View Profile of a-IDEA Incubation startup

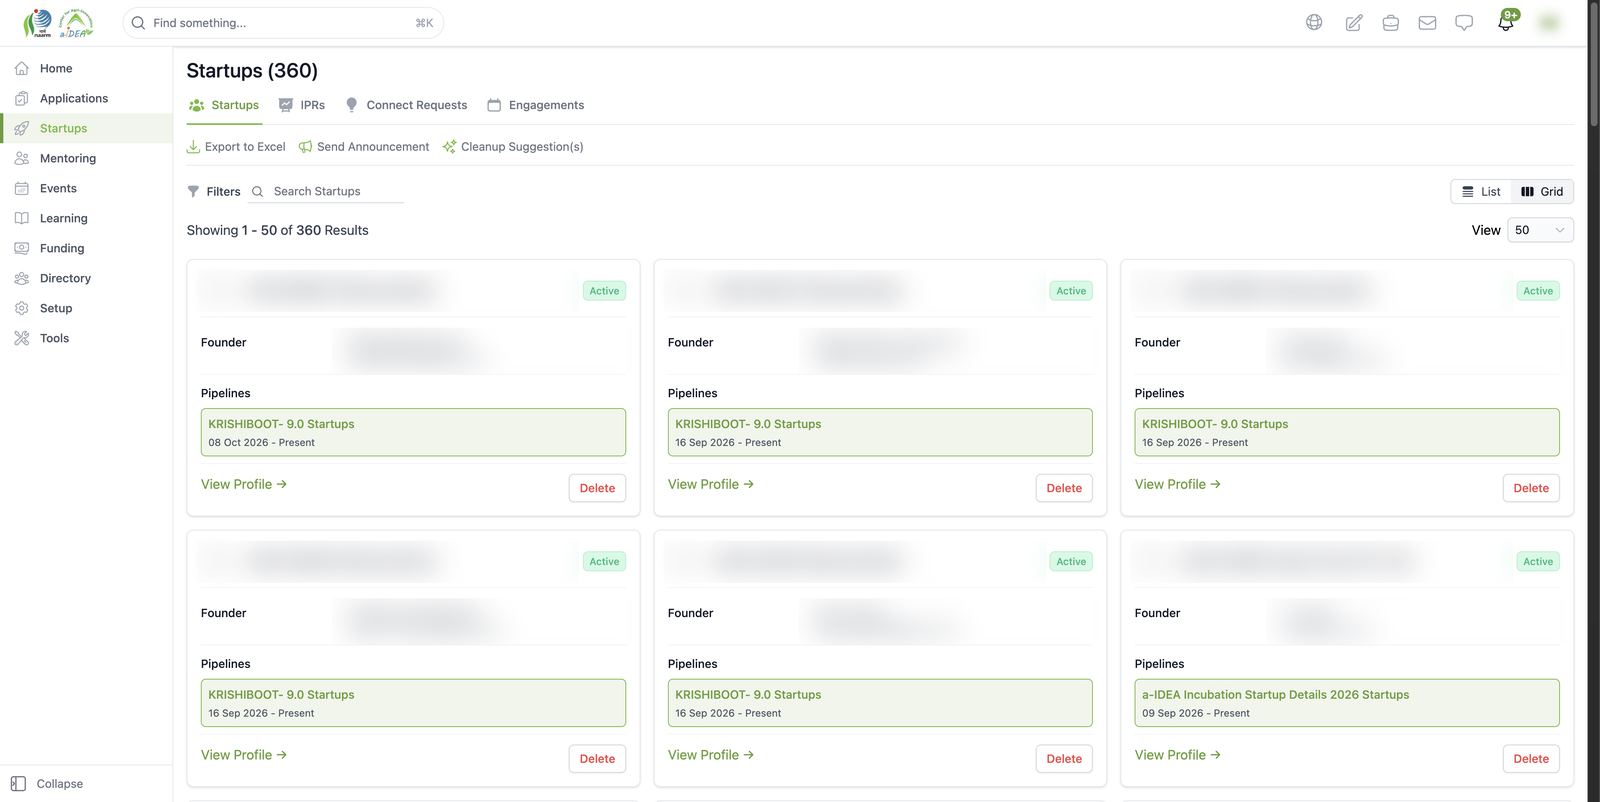(1178, 755)
